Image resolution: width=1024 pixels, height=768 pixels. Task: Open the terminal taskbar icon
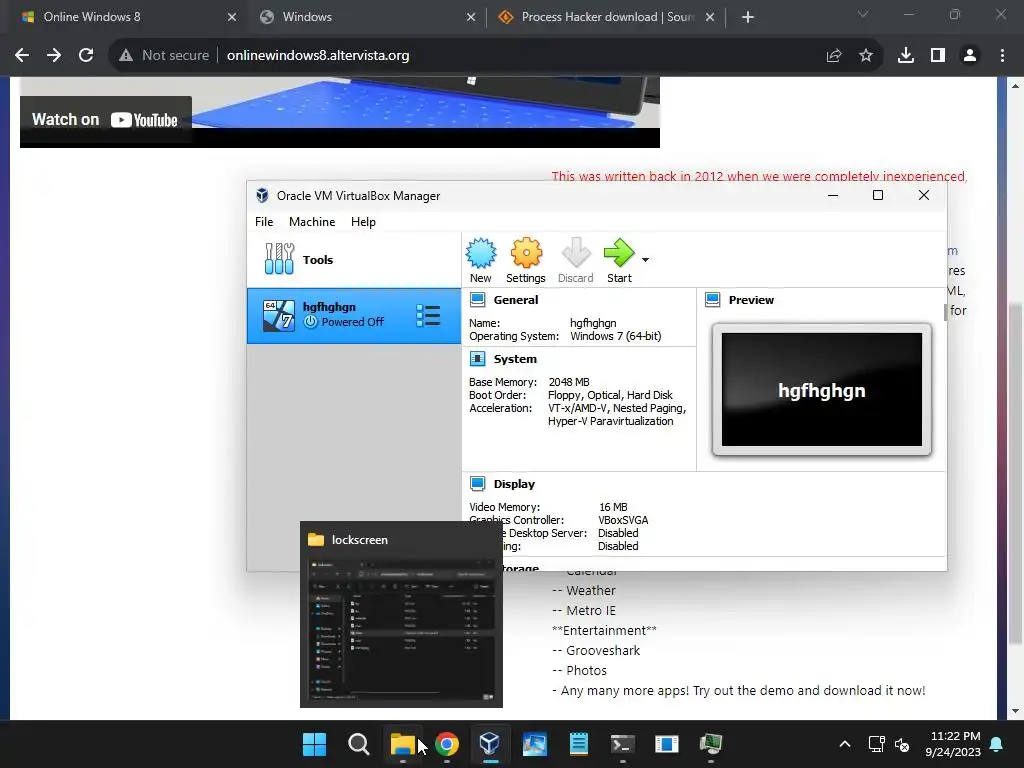[622, 744]
